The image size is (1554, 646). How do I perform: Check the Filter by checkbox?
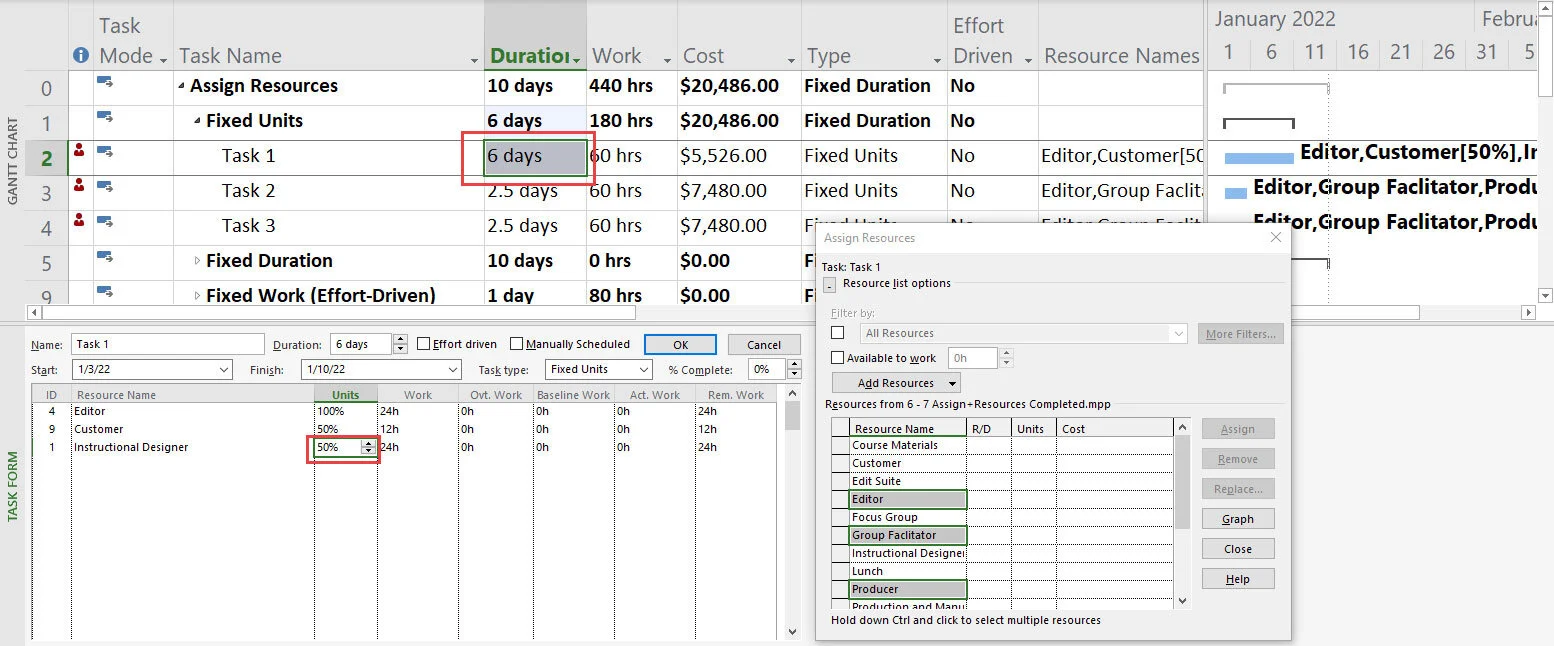838,333
